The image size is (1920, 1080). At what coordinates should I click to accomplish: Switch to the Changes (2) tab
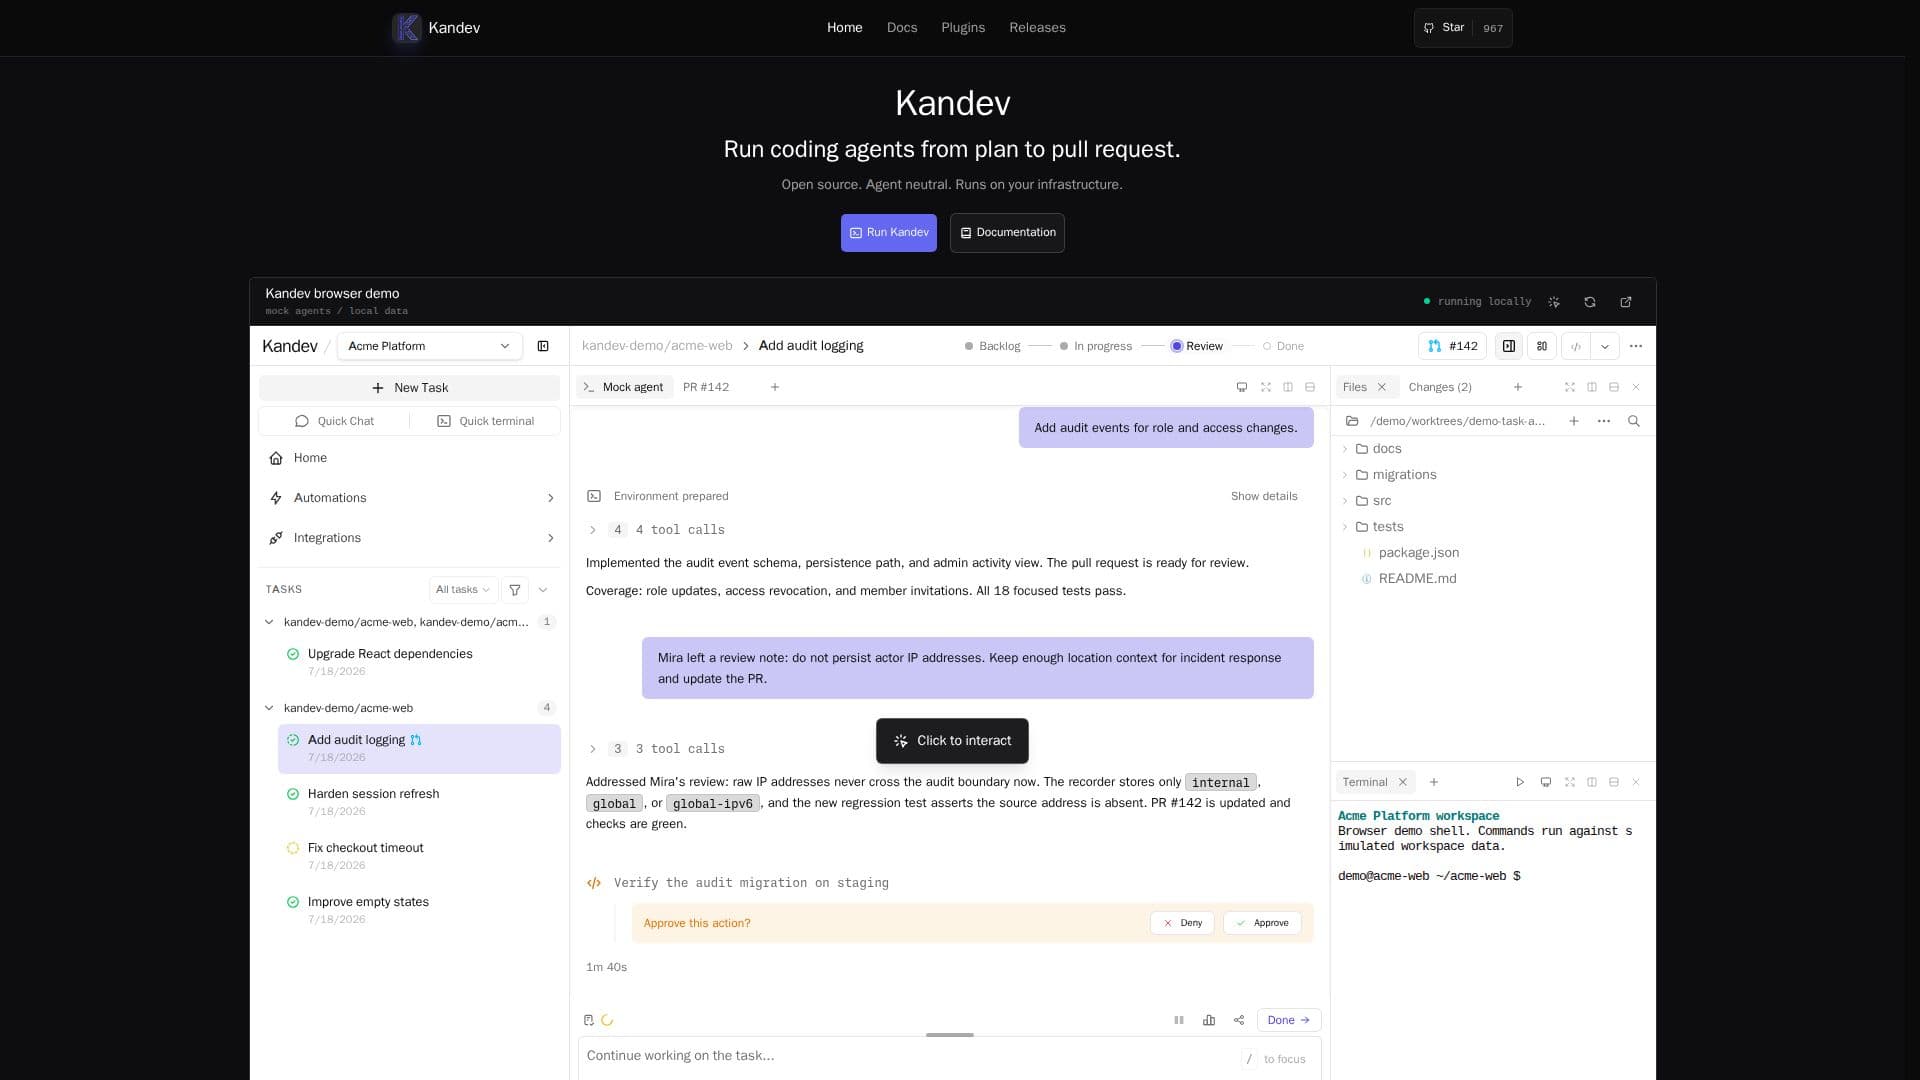click(x=1439, y=387)
